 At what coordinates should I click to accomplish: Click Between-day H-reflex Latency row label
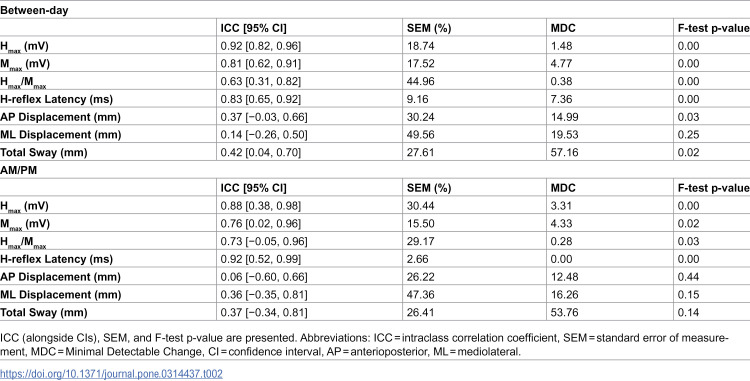(x=56, y=99)
